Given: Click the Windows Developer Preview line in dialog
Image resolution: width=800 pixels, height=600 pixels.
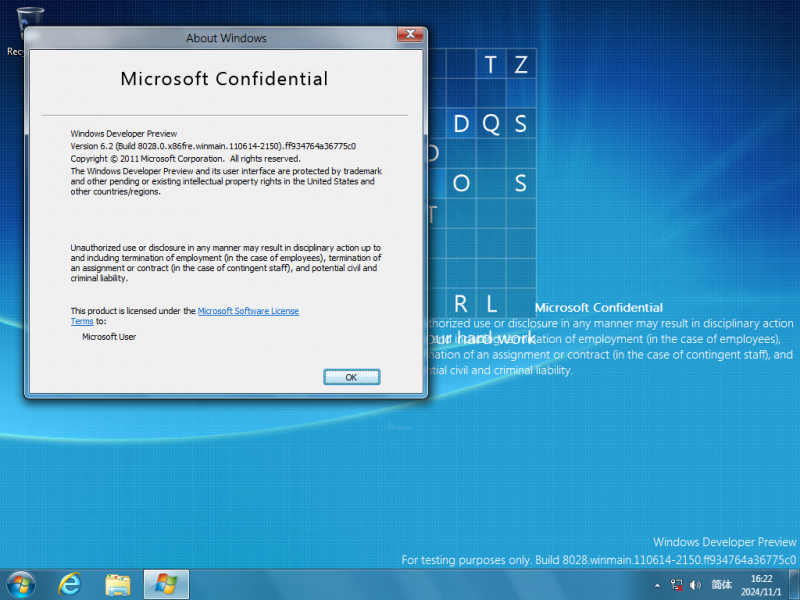Looking at the screenshot, I should pos(123,134).
